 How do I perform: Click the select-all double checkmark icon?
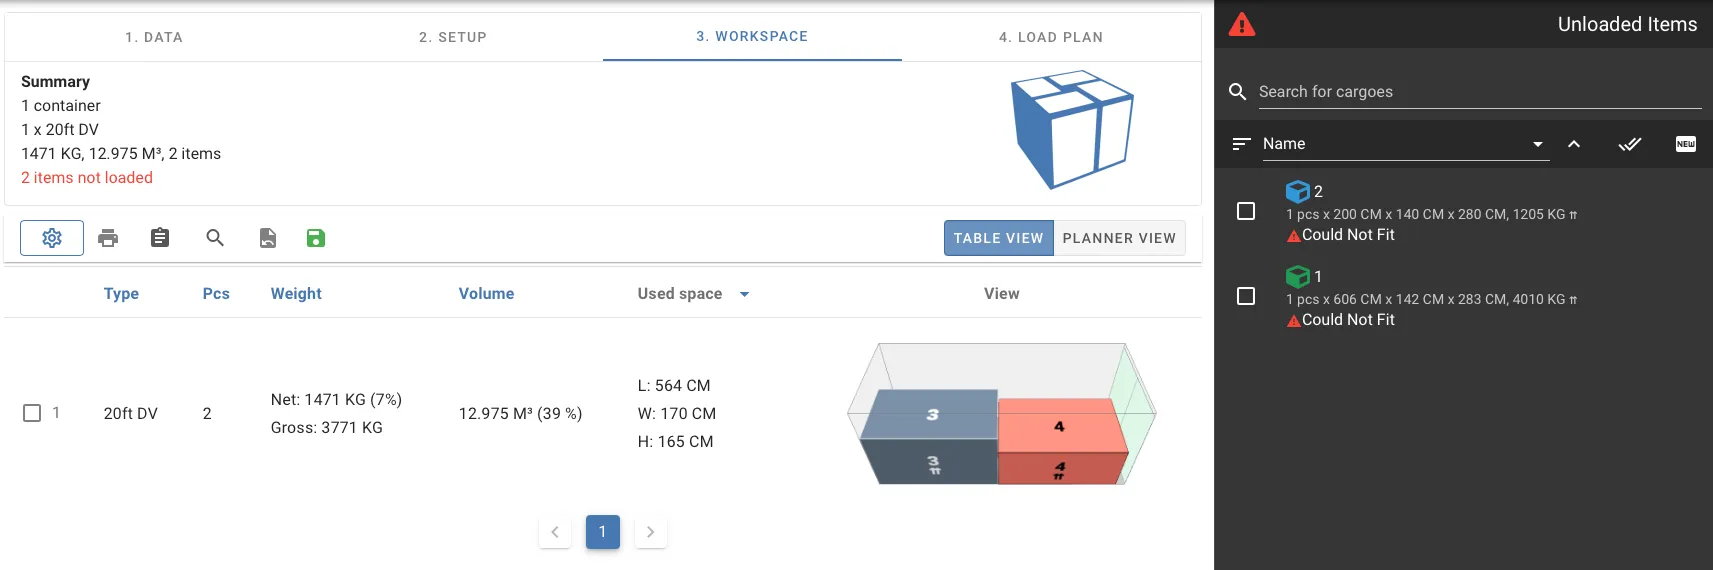[1630, 144]
